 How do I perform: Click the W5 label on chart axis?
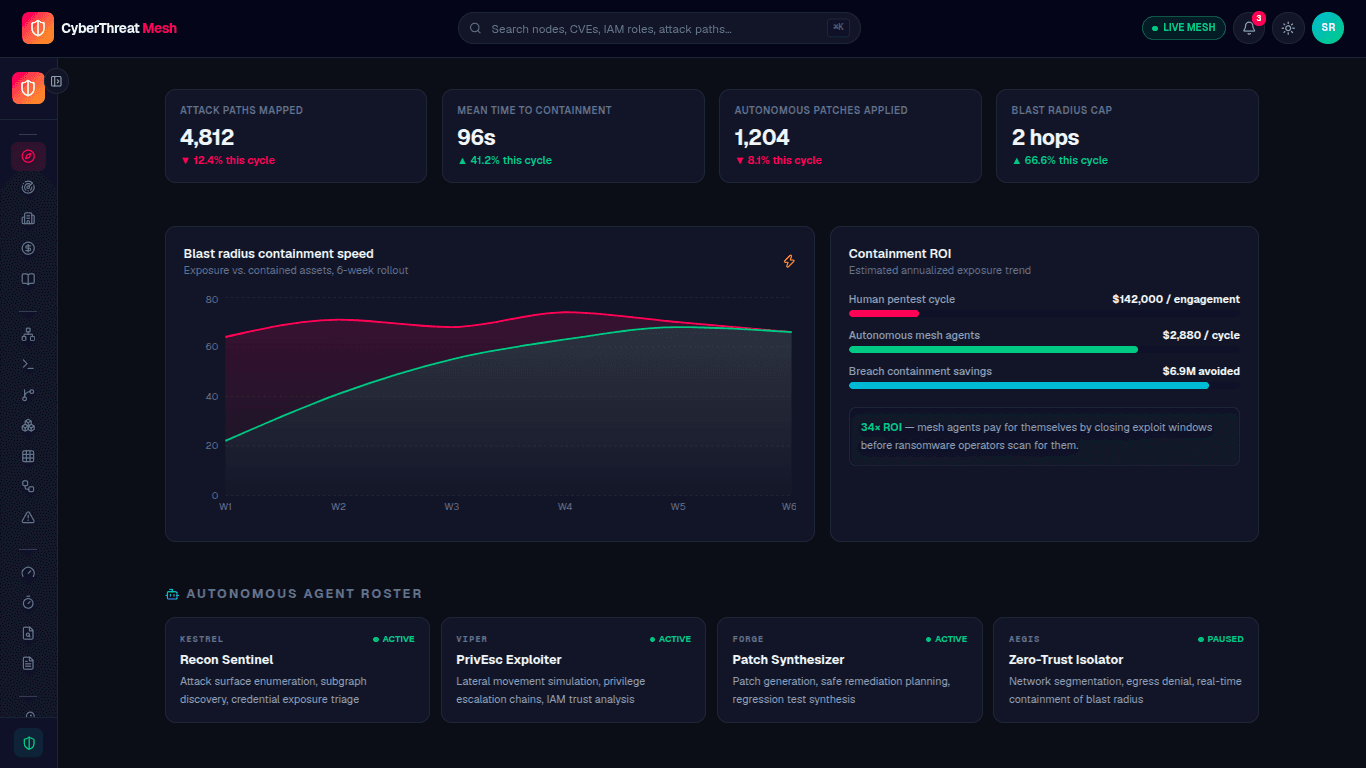coord(678,507)
